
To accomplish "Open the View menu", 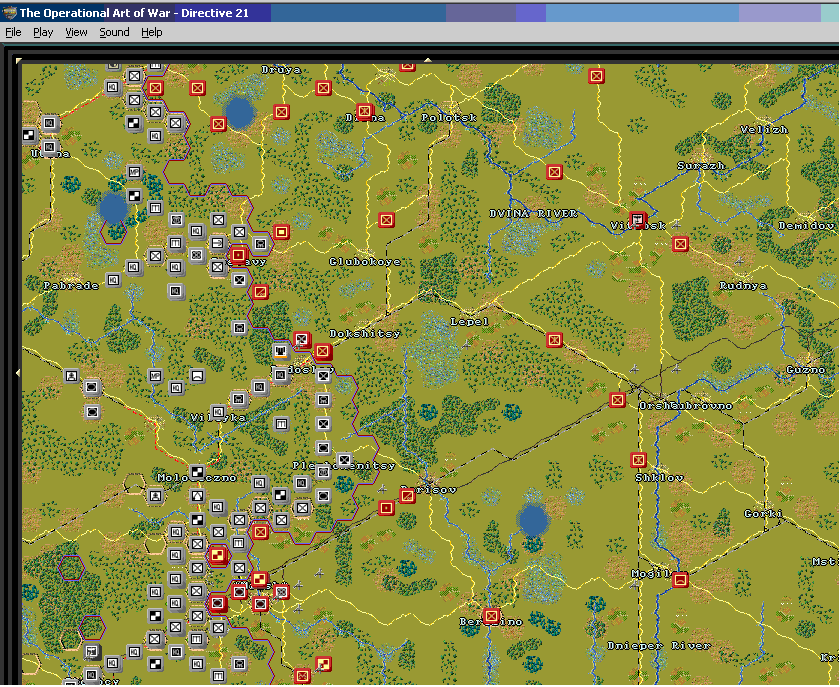I will click(x=76, y=32).
